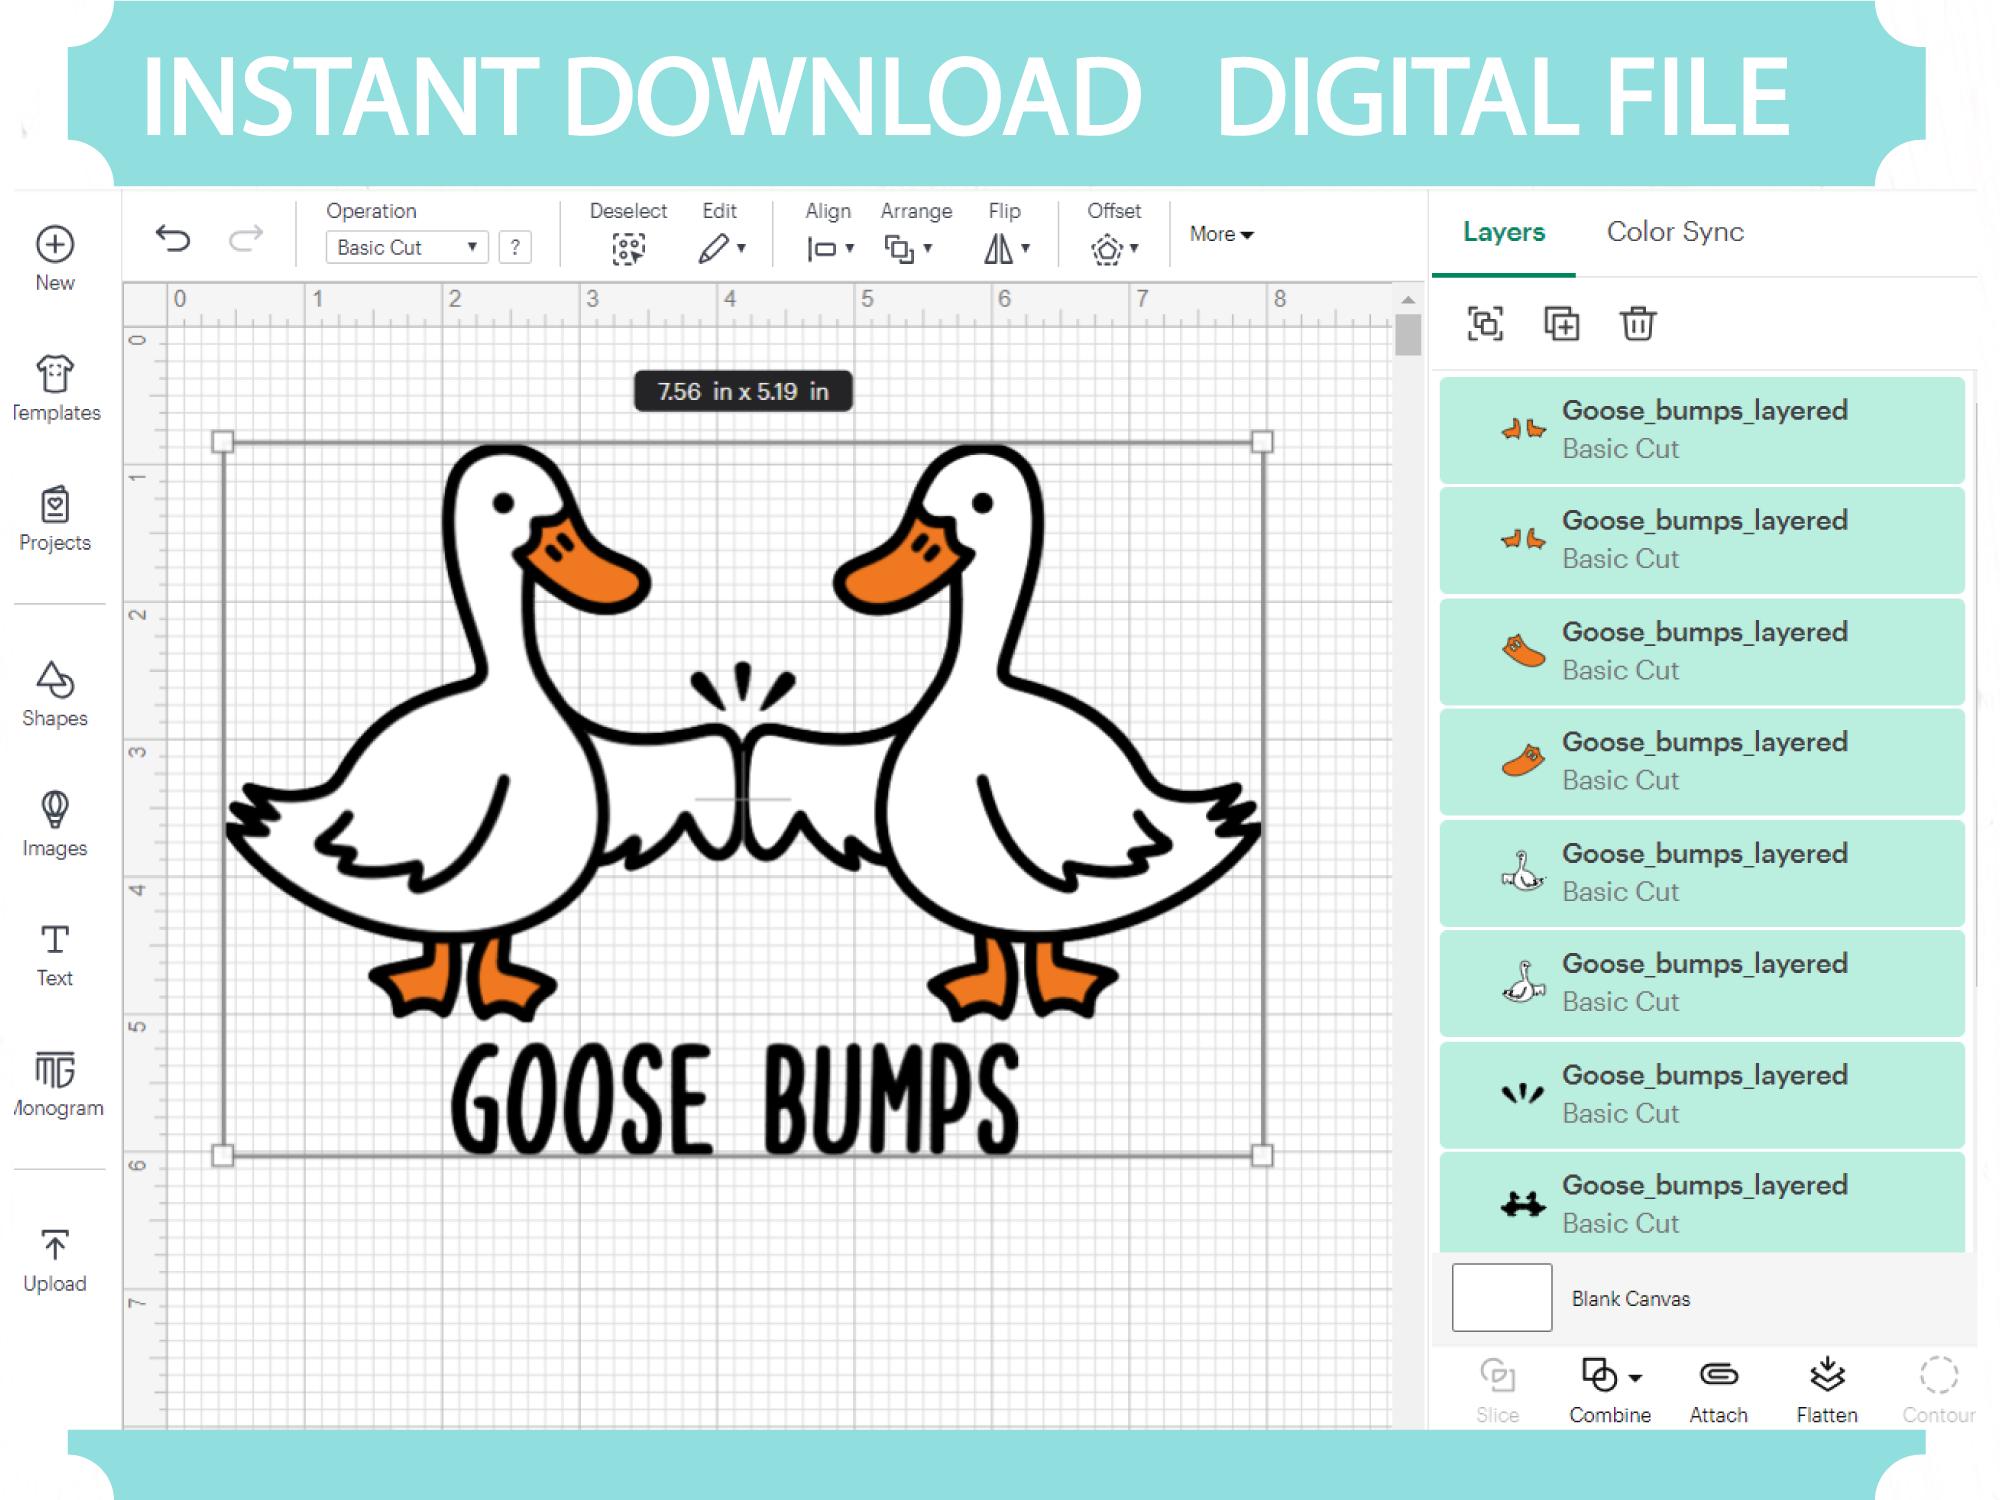The image size is (2000, 1500).
Task: Select the Text tool
Action: tap(55, 950)
